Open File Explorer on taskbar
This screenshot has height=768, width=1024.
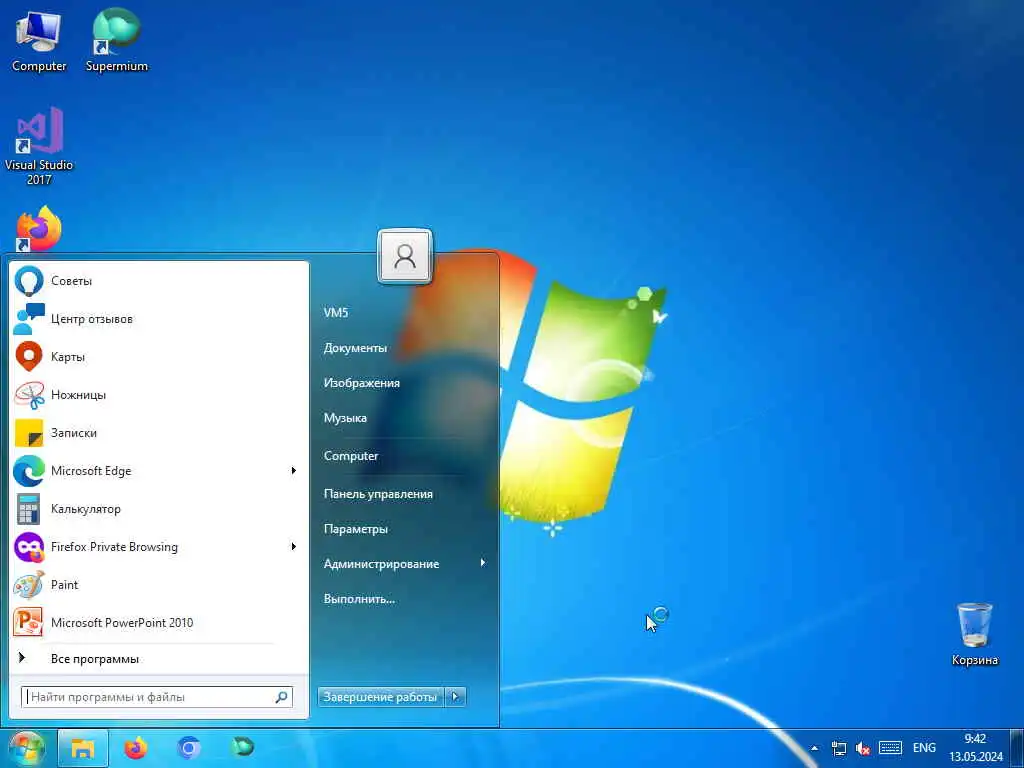[x=83, y=748]
